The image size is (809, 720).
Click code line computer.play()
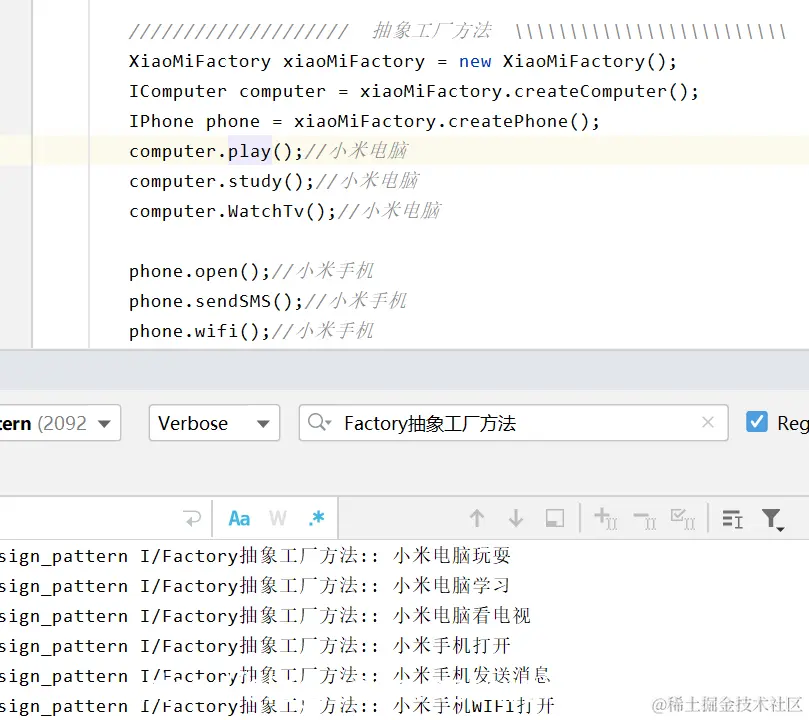click(268, 151)
